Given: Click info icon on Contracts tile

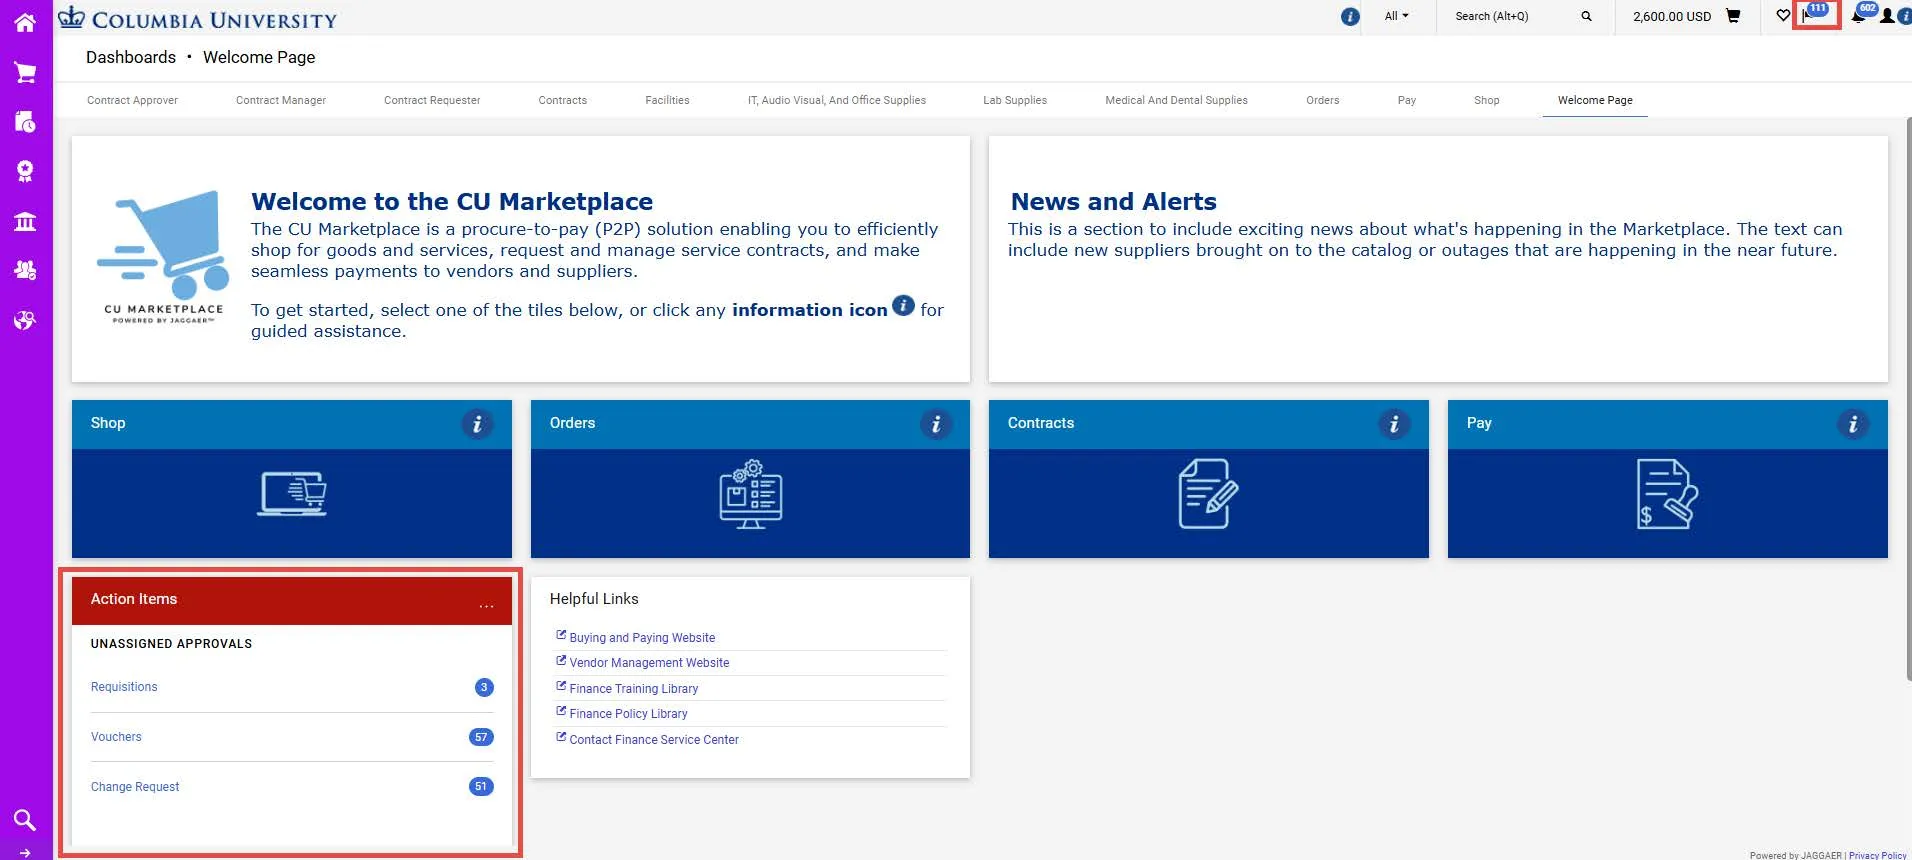Looking at the screenshot, I should pyautogui.click(x=1394, y=424).
